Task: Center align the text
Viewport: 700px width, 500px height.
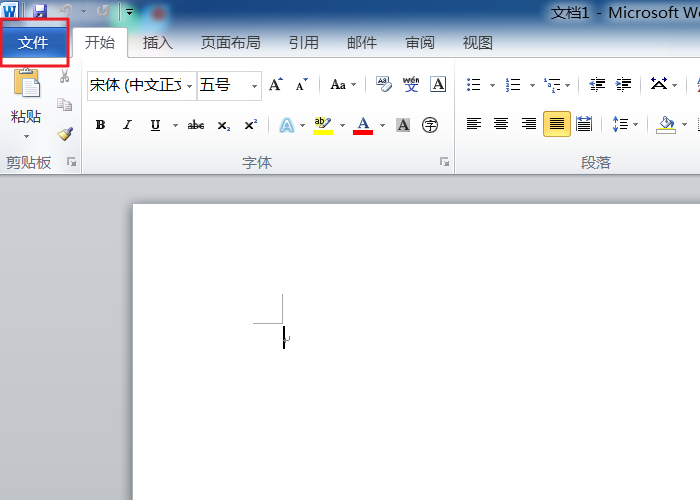Action: (x=501, y=124)
